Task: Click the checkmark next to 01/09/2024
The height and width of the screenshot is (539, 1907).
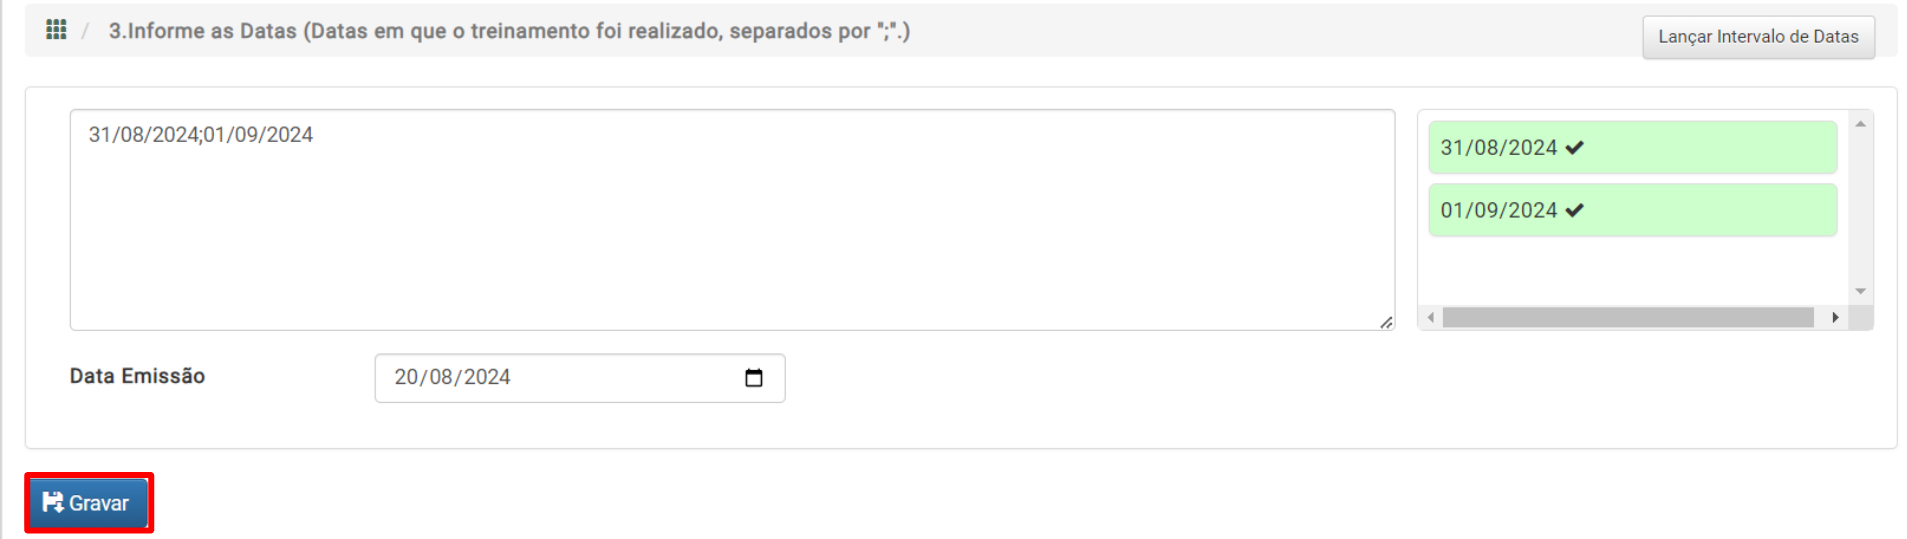Action: (1575, 211)
